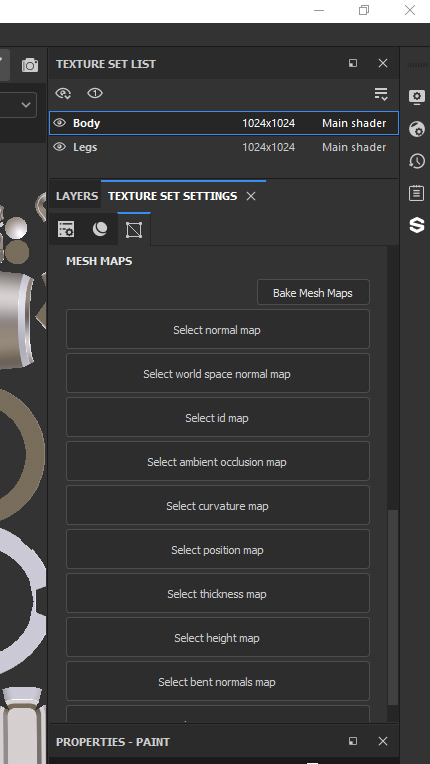This screenshot has width=430, height=764.
Task: Hide the Legs texture set
Action: pyautogui.click(x=59, y=147)
